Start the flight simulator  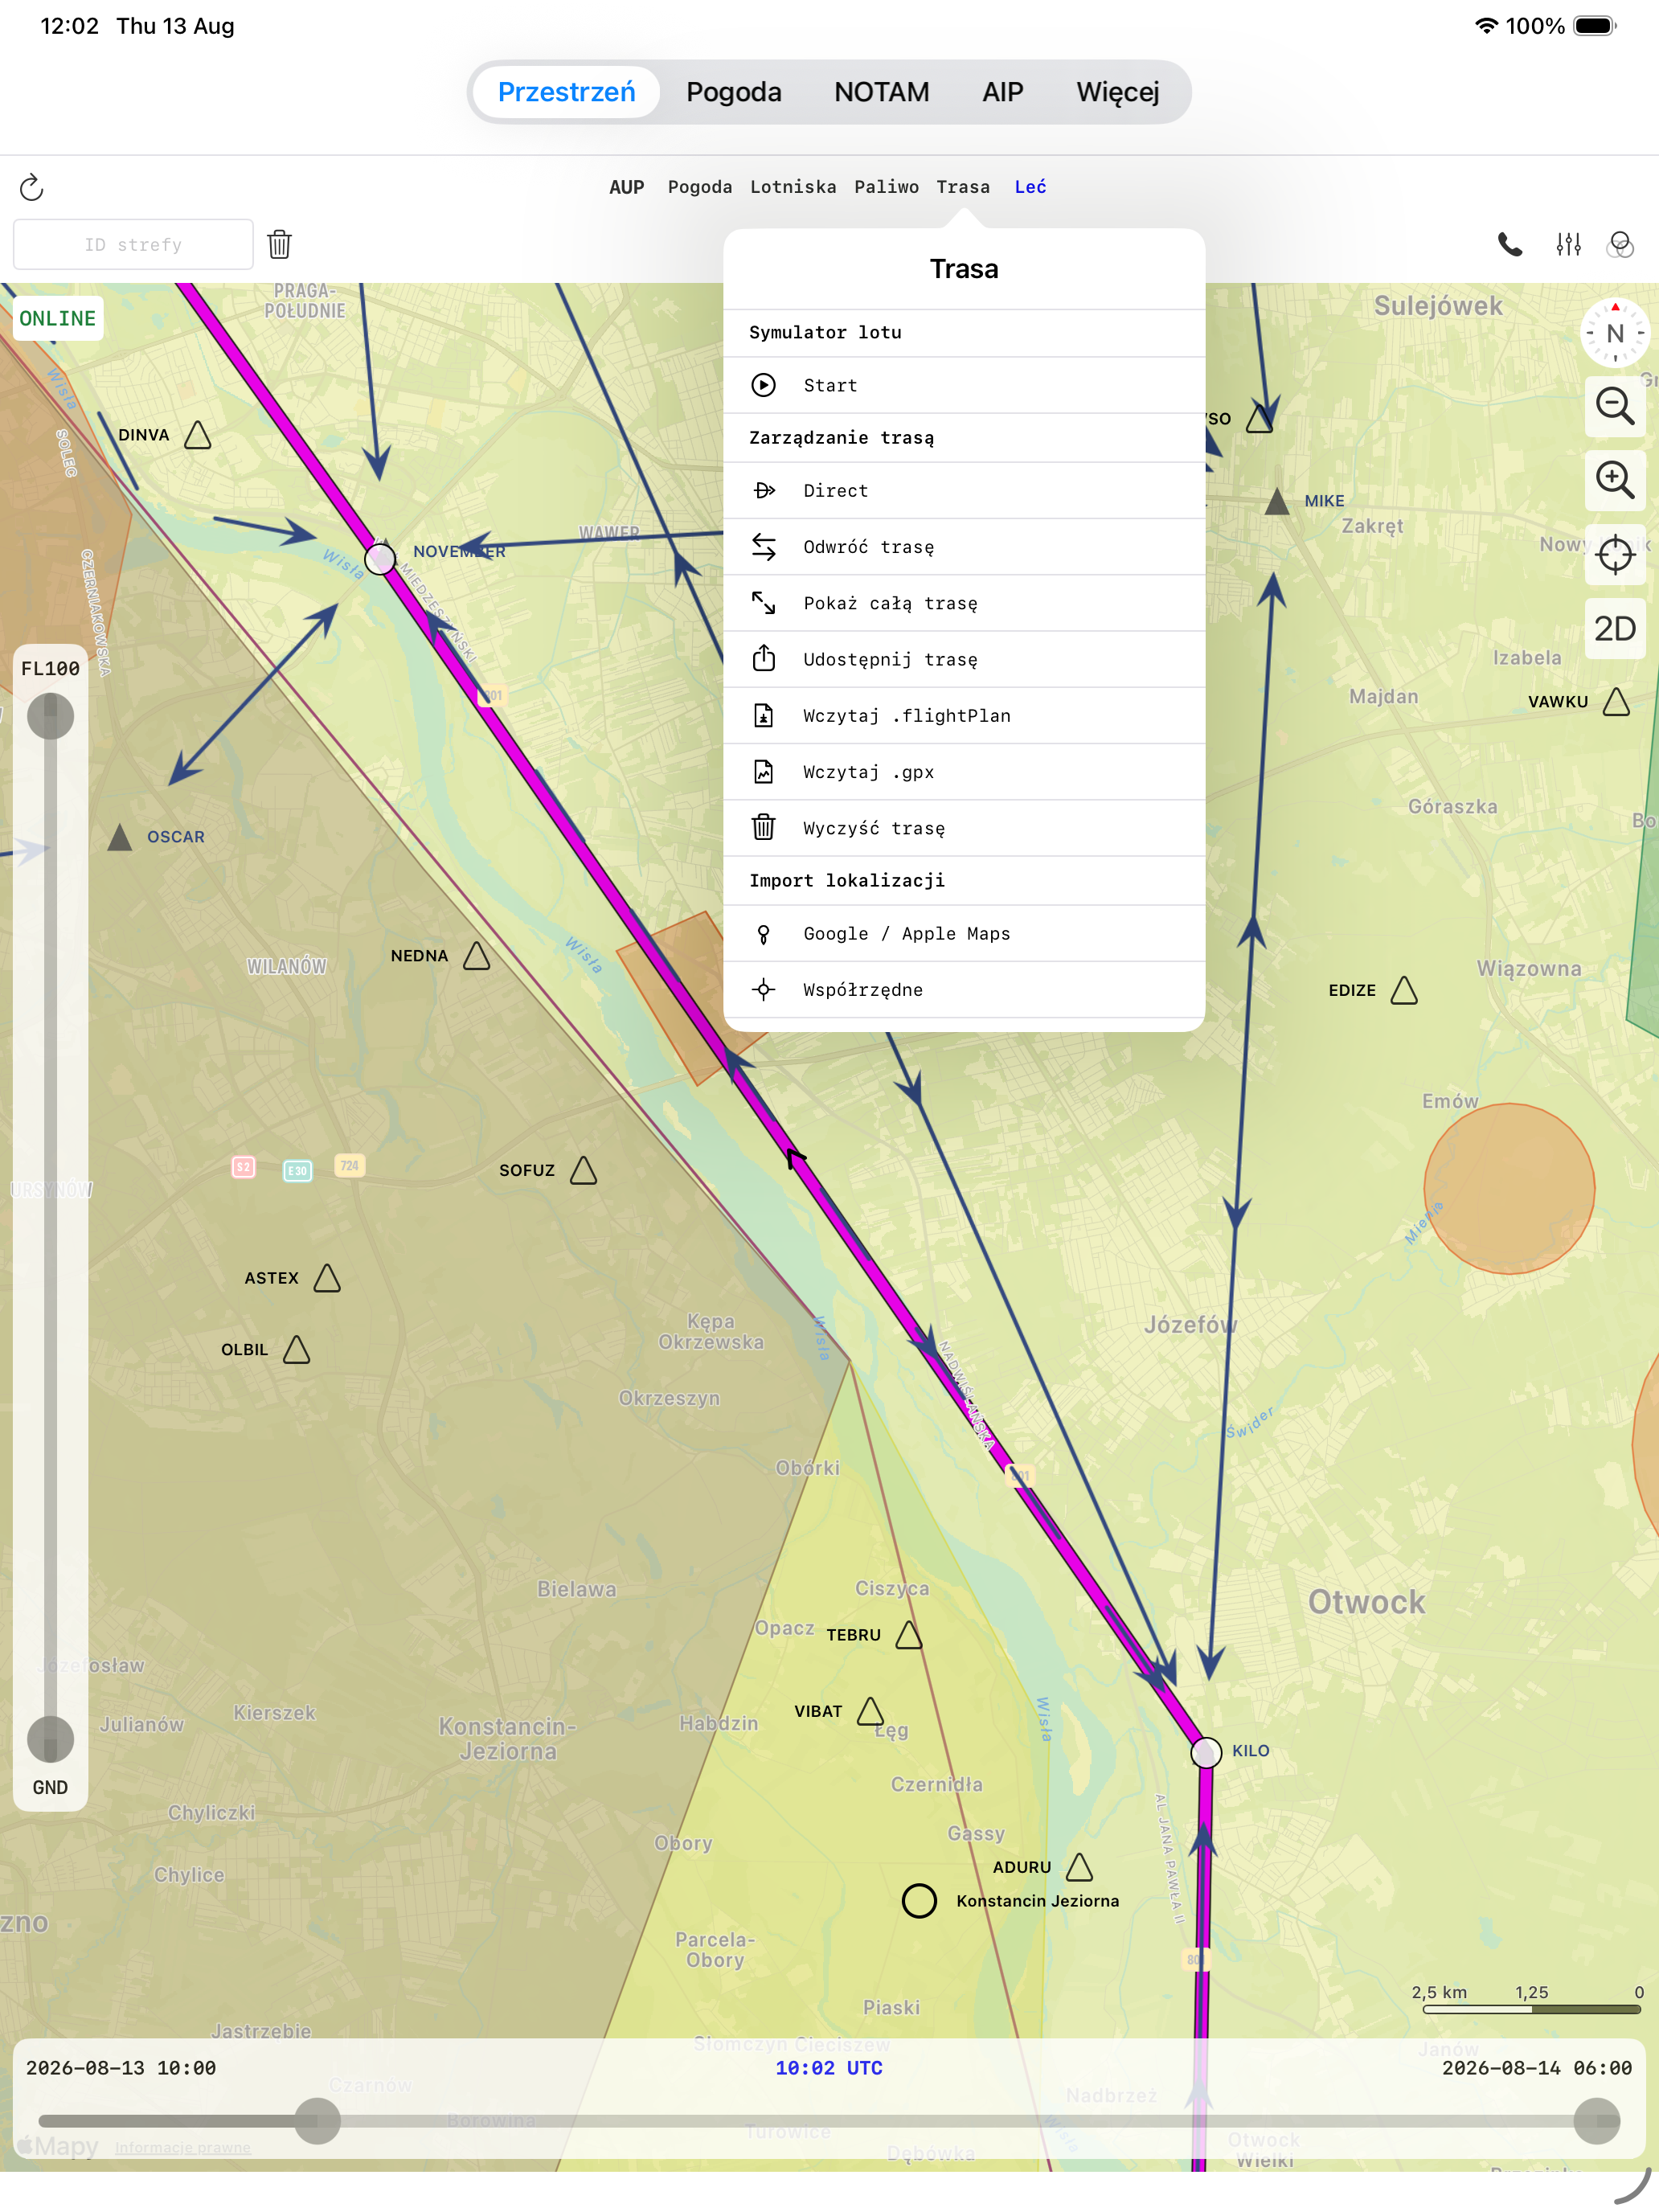(x=964, y=385)
